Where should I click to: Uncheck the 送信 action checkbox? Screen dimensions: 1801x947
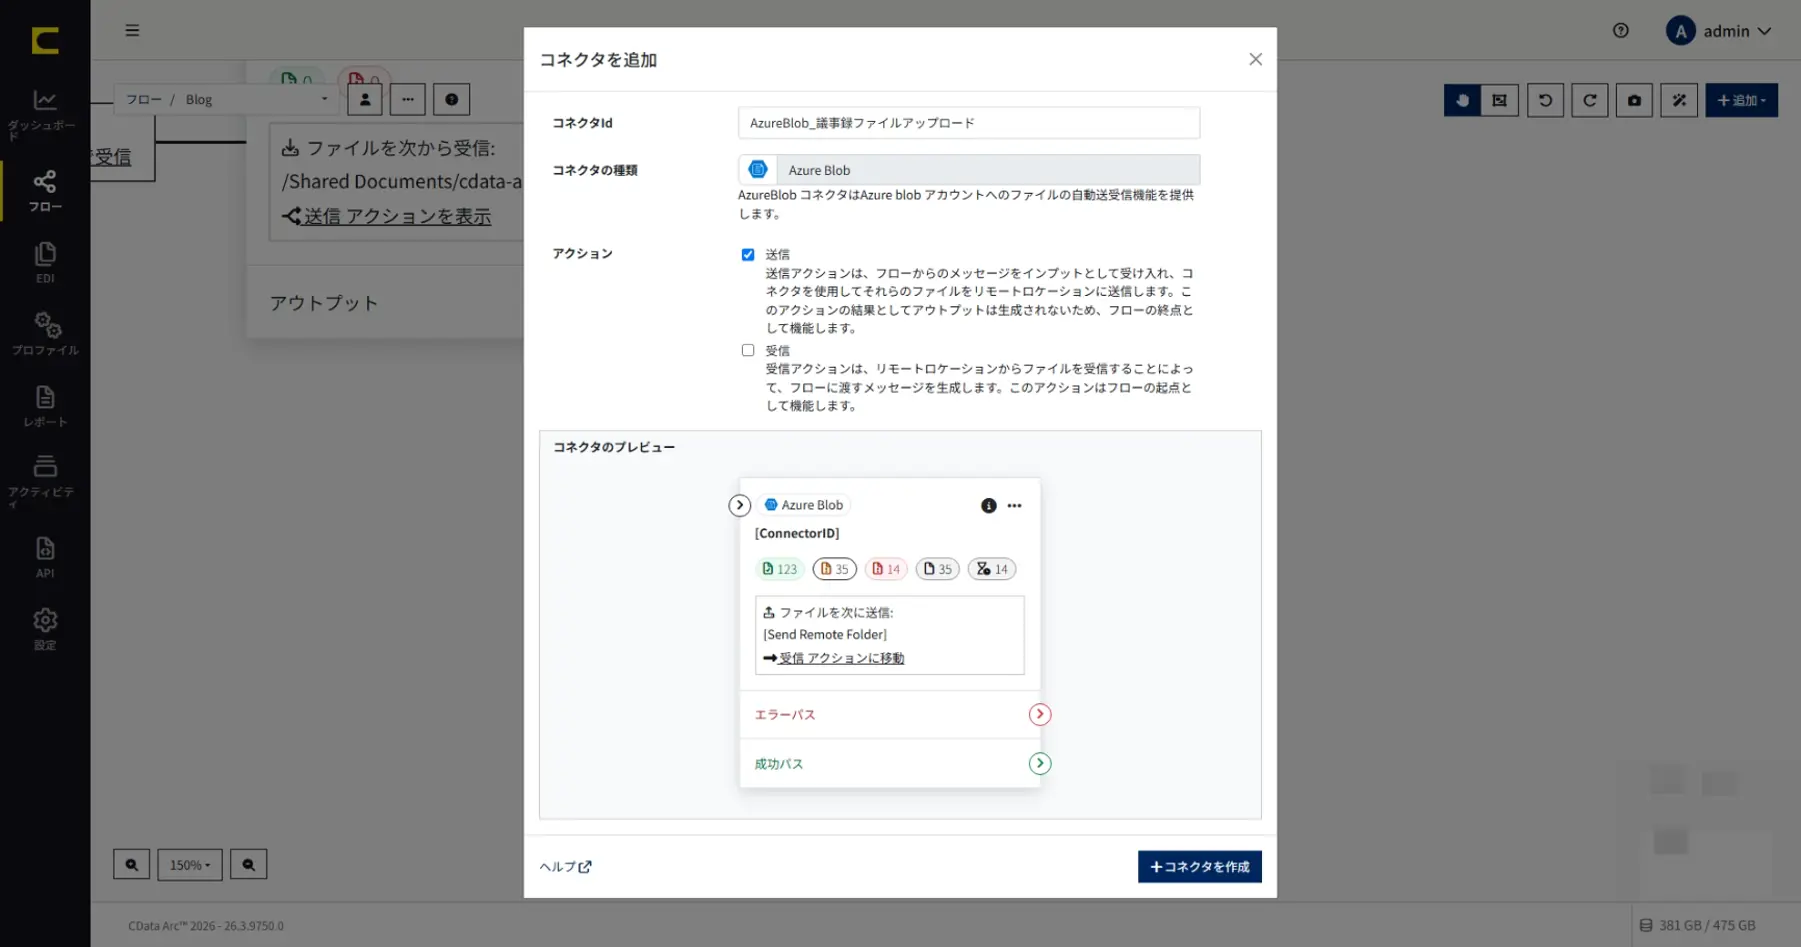click(748, 255)
